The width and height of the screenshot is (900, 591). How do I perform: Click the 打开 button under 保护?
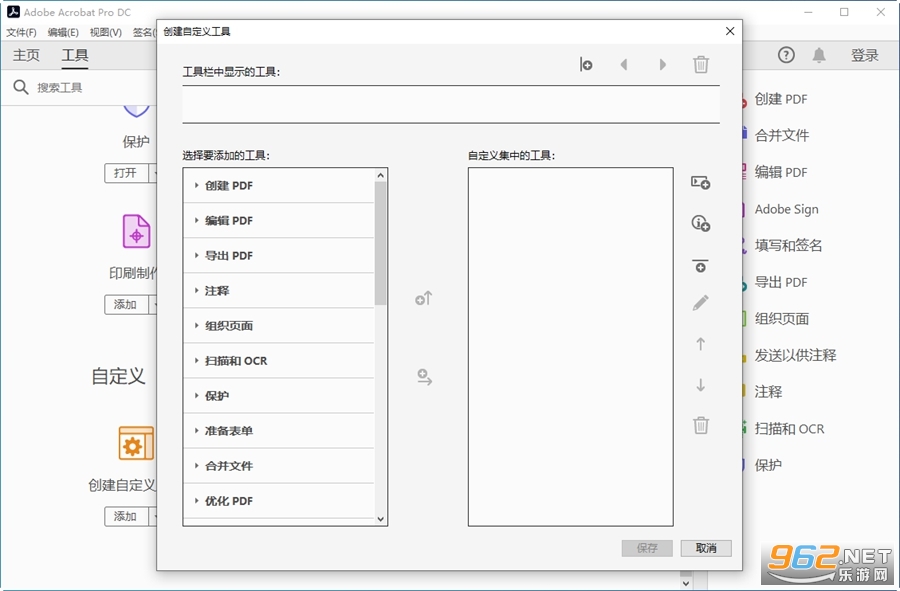pyautogui.click(x=126, y=173)
